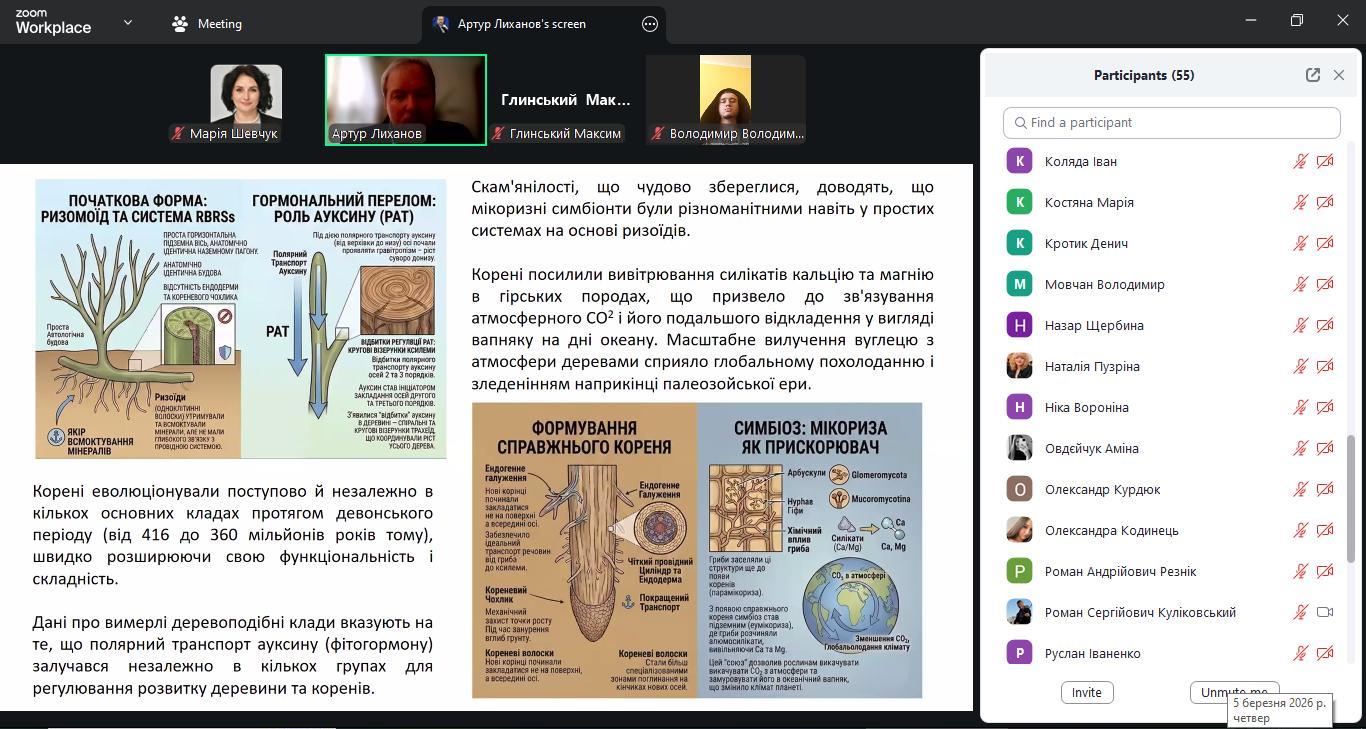Click the camera-off icon for Овдєйчук Аміна
The height and width of the screenshot is (729, 1366).
point(1325,448)
